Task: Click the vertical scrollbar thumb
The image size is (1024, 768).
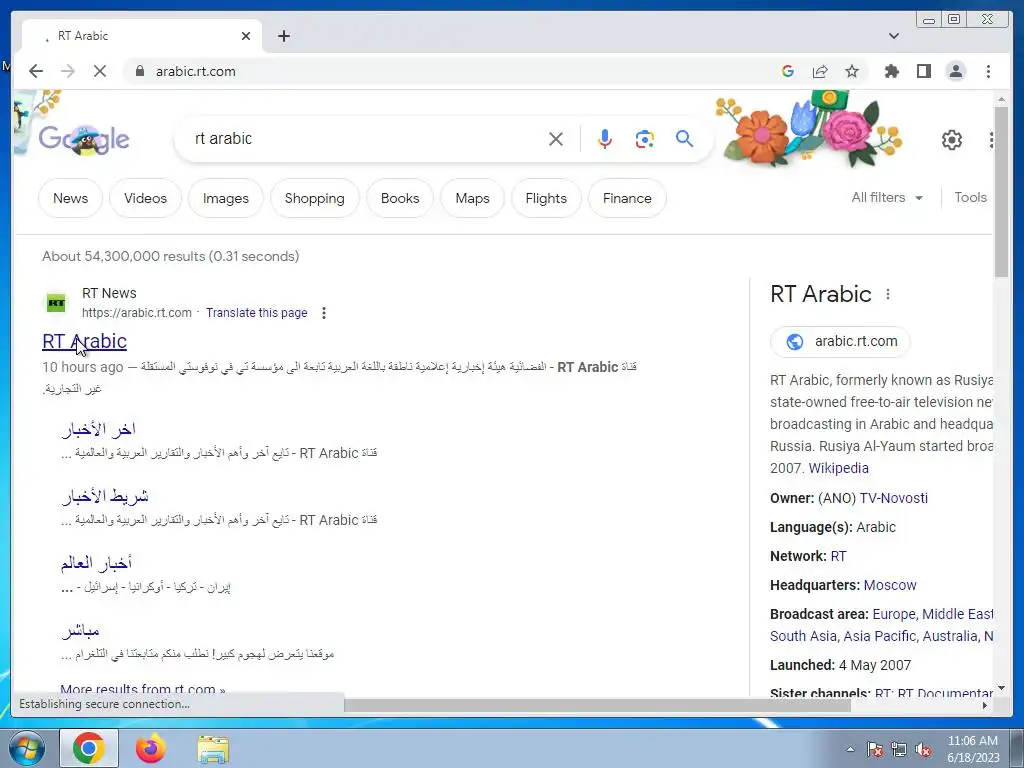Action: click(x=1002, y=191)
